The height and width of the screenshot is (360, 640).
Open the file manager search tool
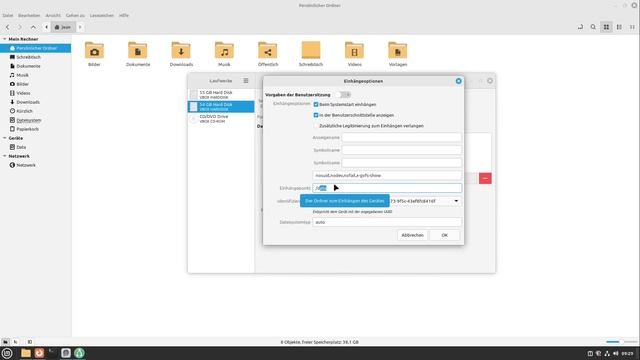593,27
